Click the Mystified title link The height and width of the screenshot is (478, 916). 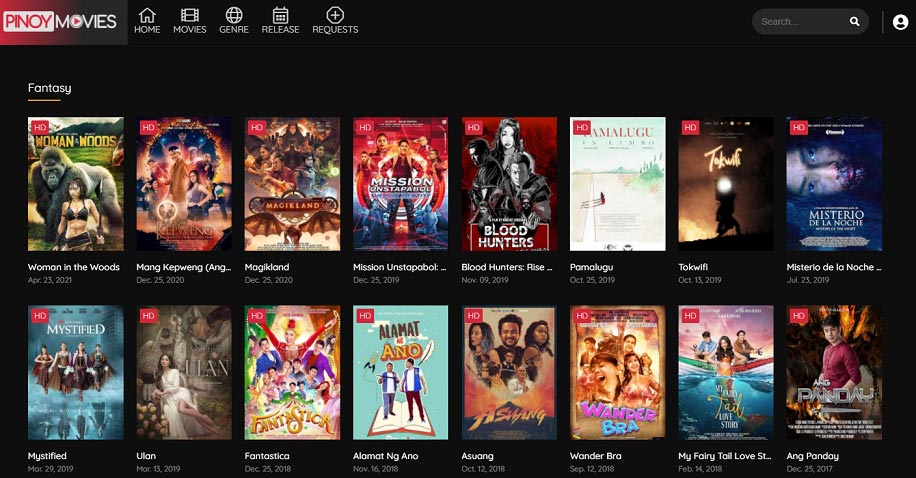[x=47, y=456]
